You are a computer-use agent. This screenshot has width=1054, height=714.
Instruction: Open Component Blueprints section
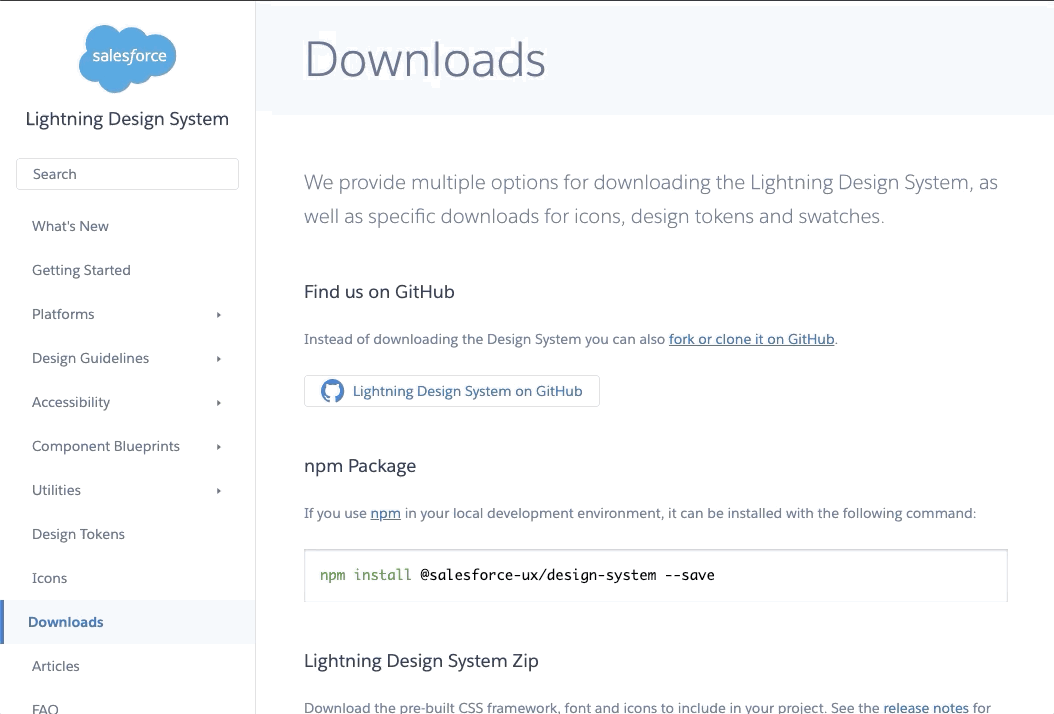pyautogui.click(x=106, y=446)
